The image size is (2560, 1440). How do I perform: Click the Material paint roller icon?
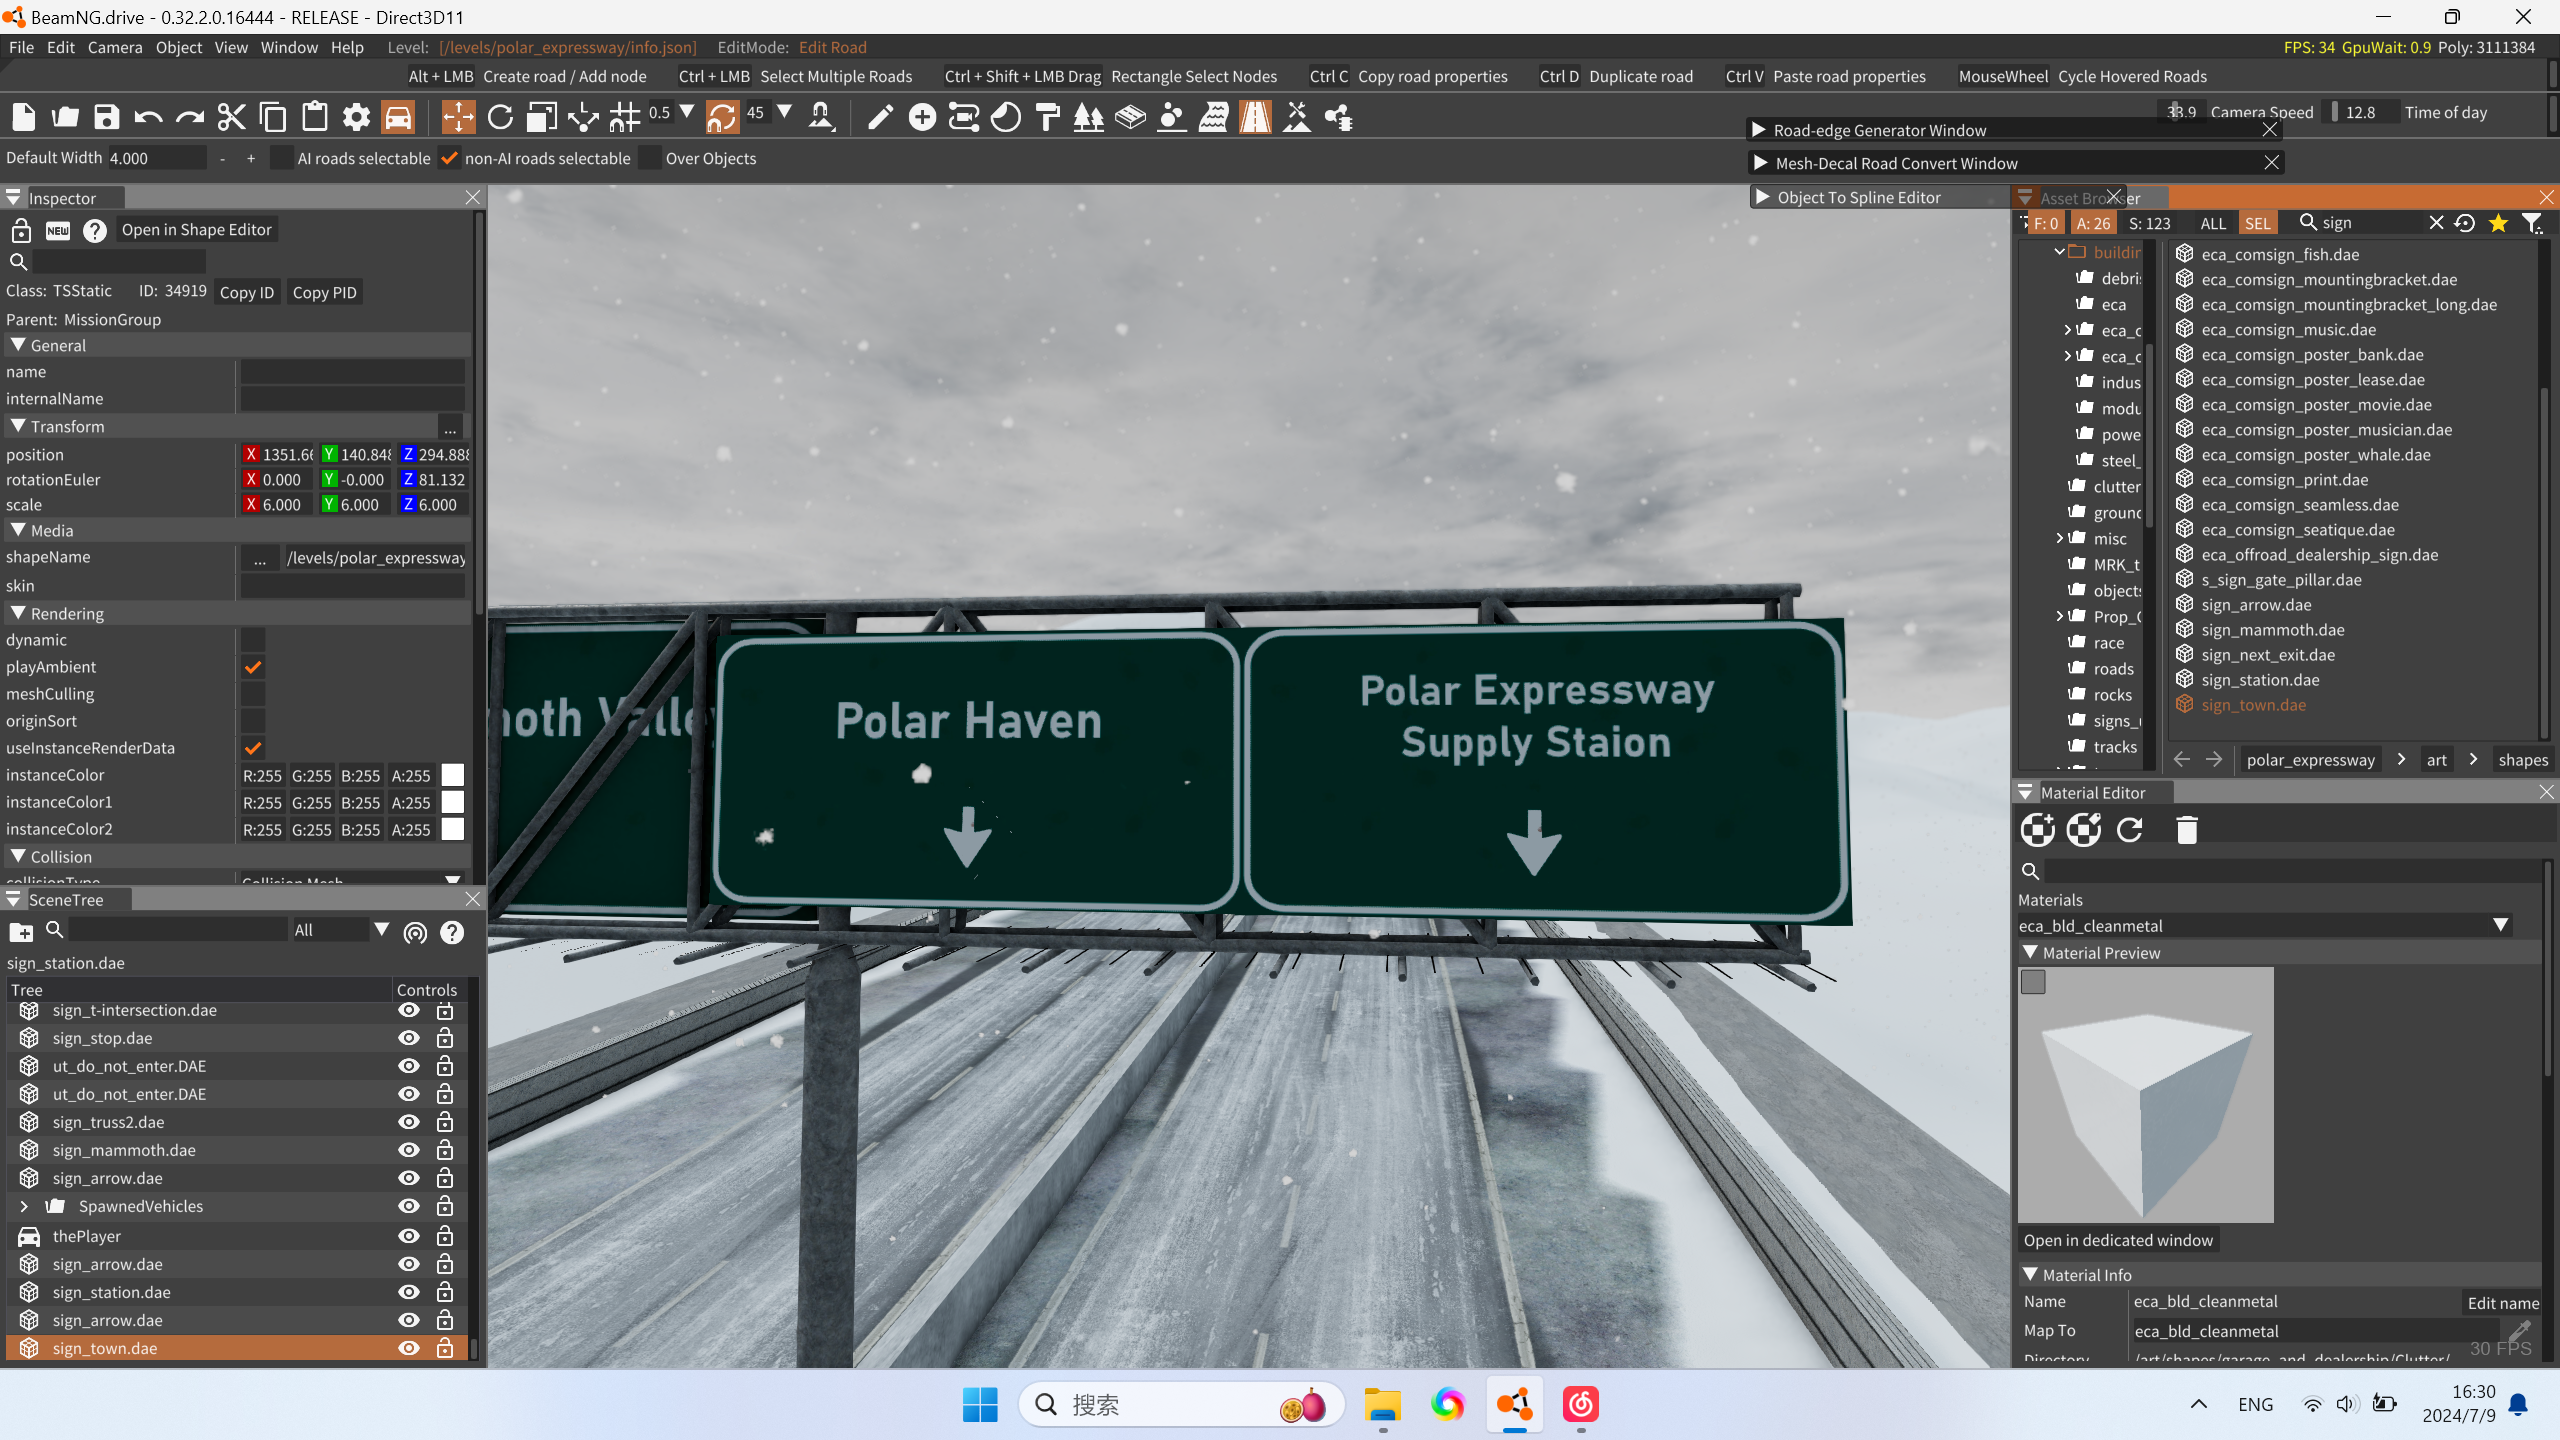click(x=1047, y=117)
